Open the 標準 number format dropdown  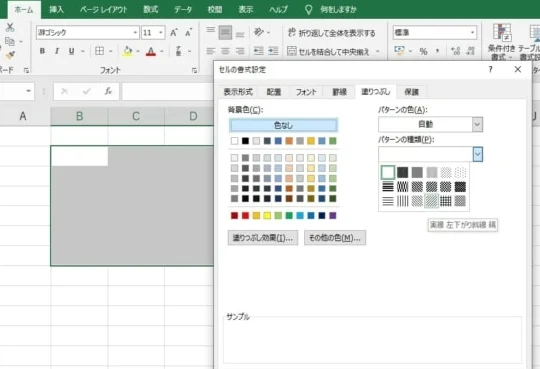click(472, 33)
